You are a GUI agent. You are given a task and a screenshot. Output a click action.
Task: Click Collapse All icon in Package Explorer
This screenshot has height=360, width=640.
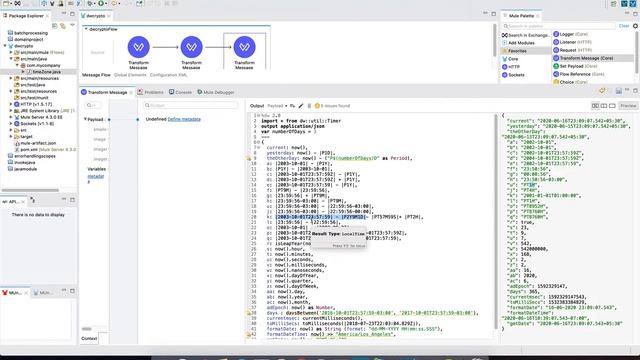pos(55,26)
